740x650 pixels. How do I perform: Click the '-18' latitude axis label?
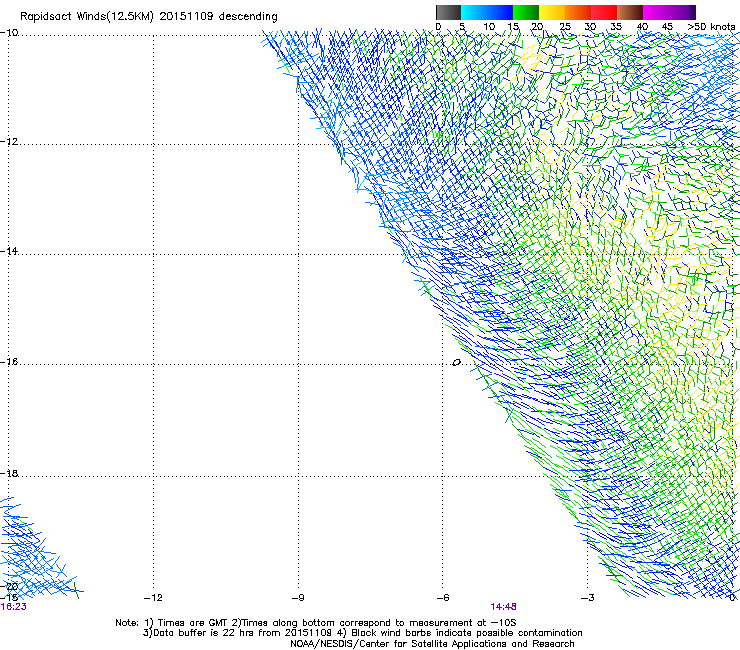[9, 473]
